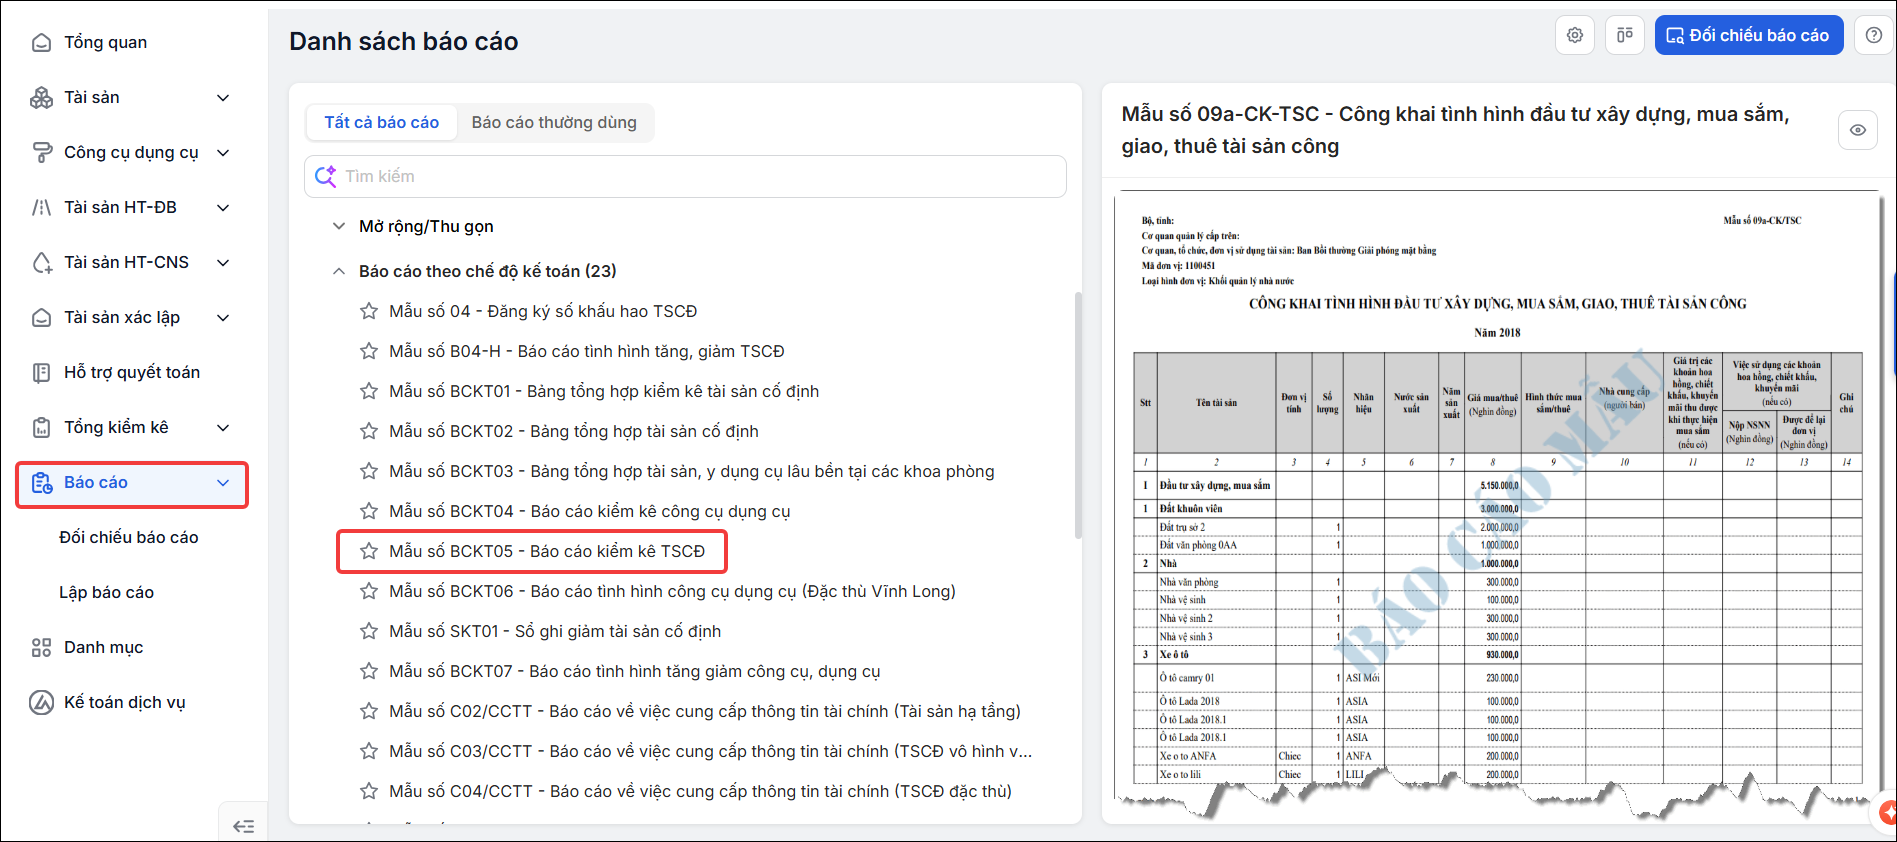Toggle the preview eye icon

coord(1858,130)
